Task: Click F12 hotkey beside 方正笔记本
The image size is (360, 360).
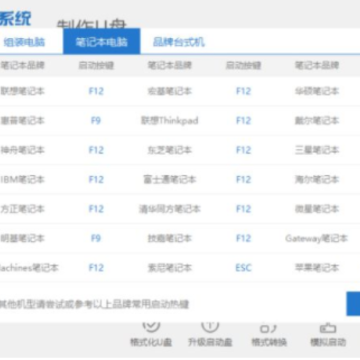Action: click(x=96, y=209)
